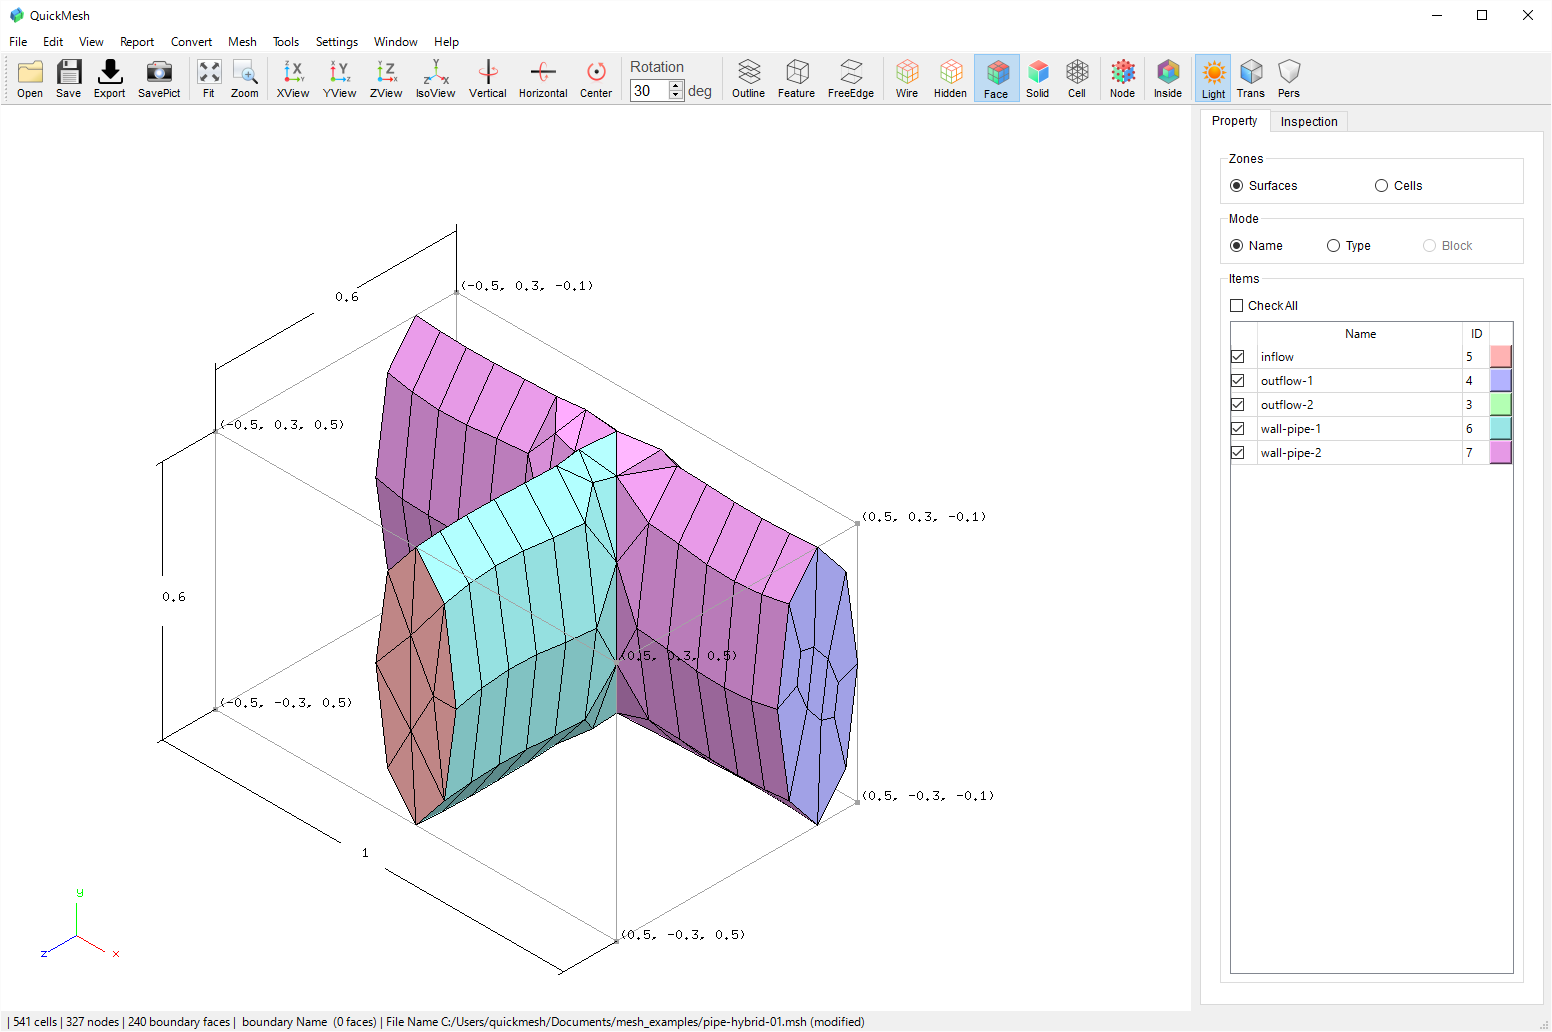
Task: Uncheck the outflow-2 surface checkbox
Action: pos(1238,405)
